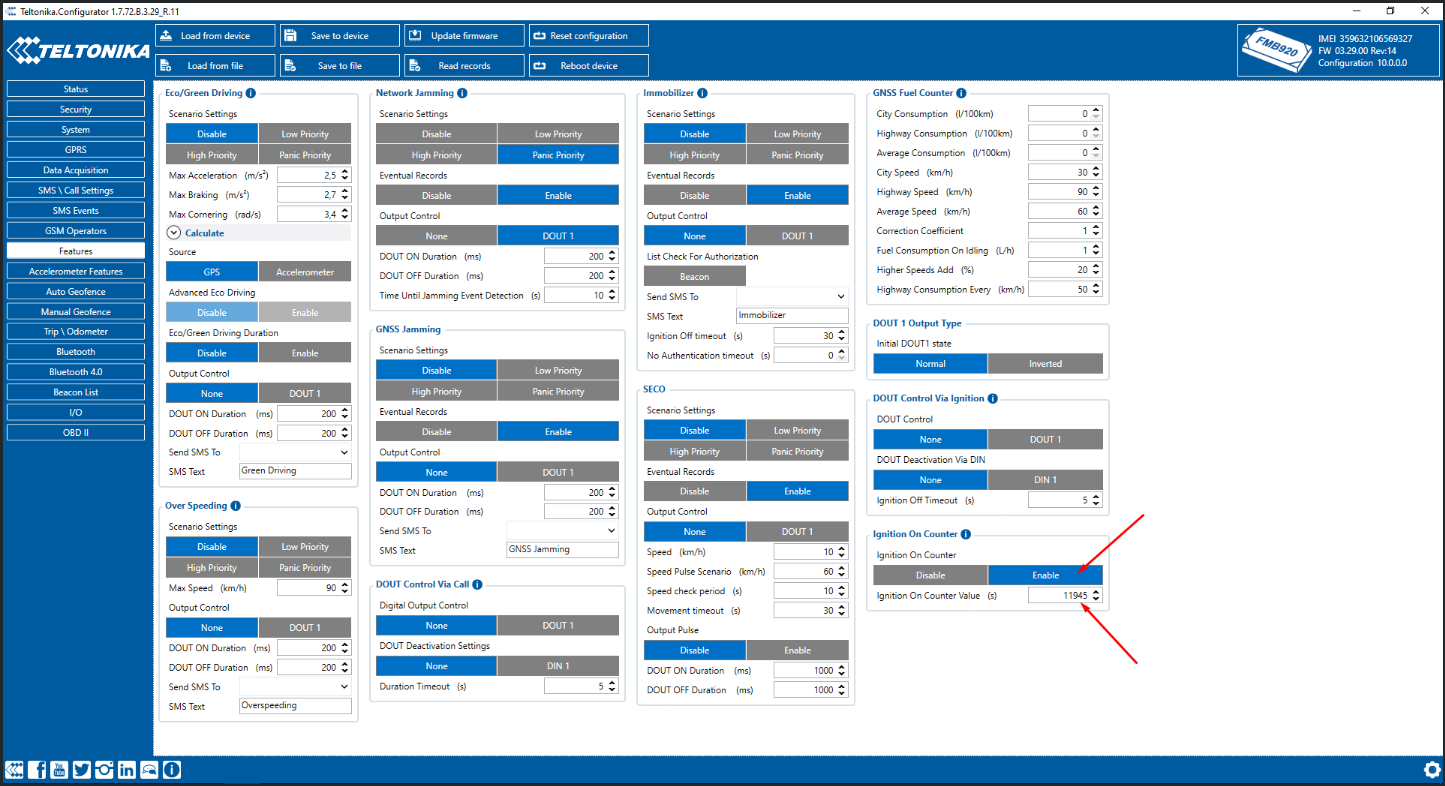Click the settings gear icon
The width and height of the screenshot is (1445, 786).
pyautogui.click(x=1431, y=769)
